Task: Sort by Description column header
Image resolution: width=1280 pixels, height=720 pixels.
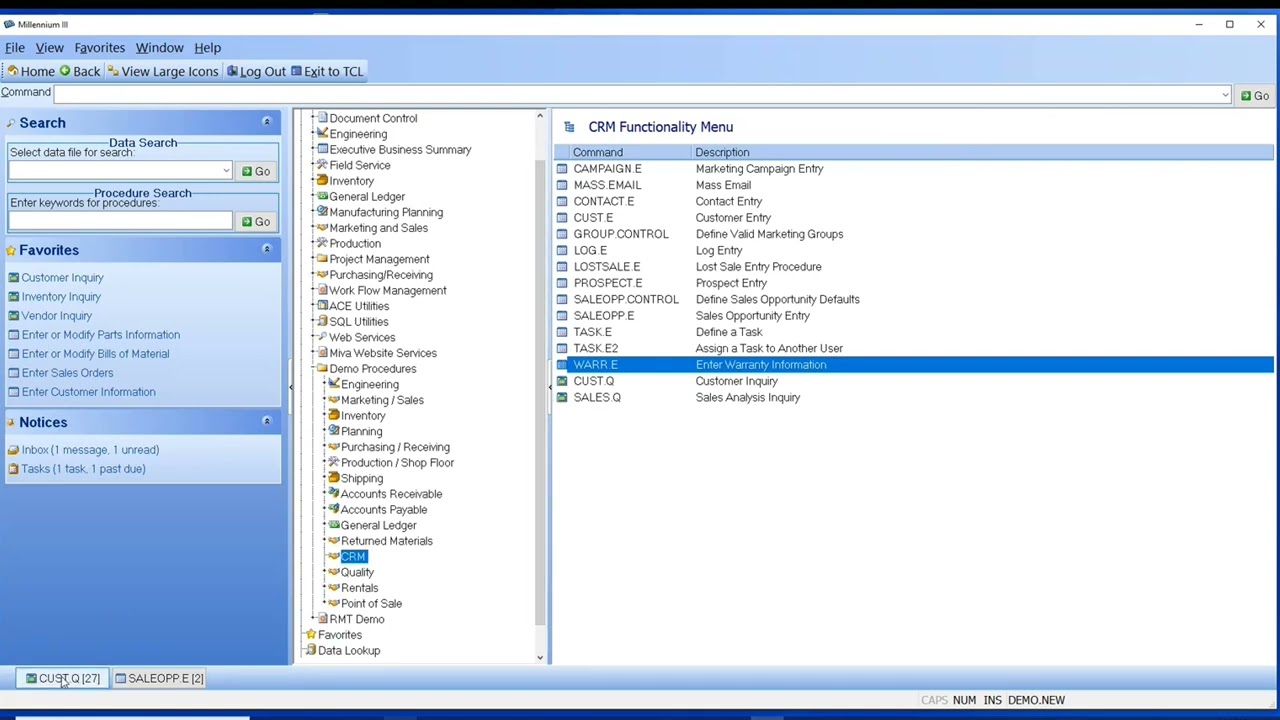Action: 983,152
